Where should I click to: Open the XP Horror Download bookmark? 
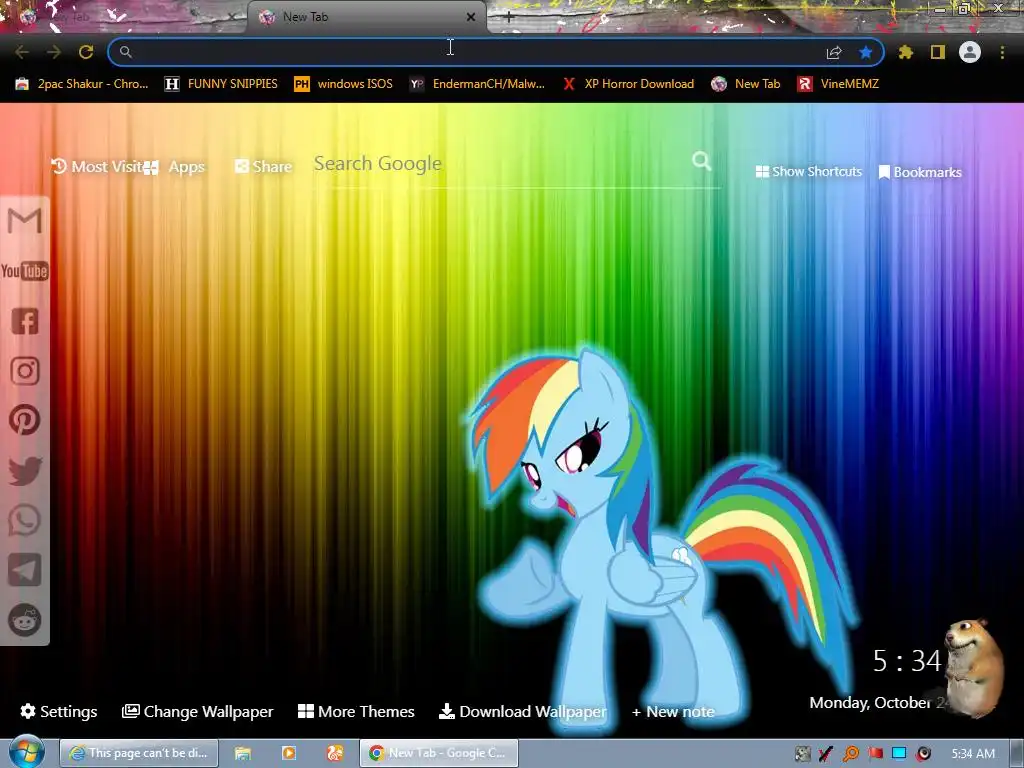pyautogui.click(x=628, y=84)
